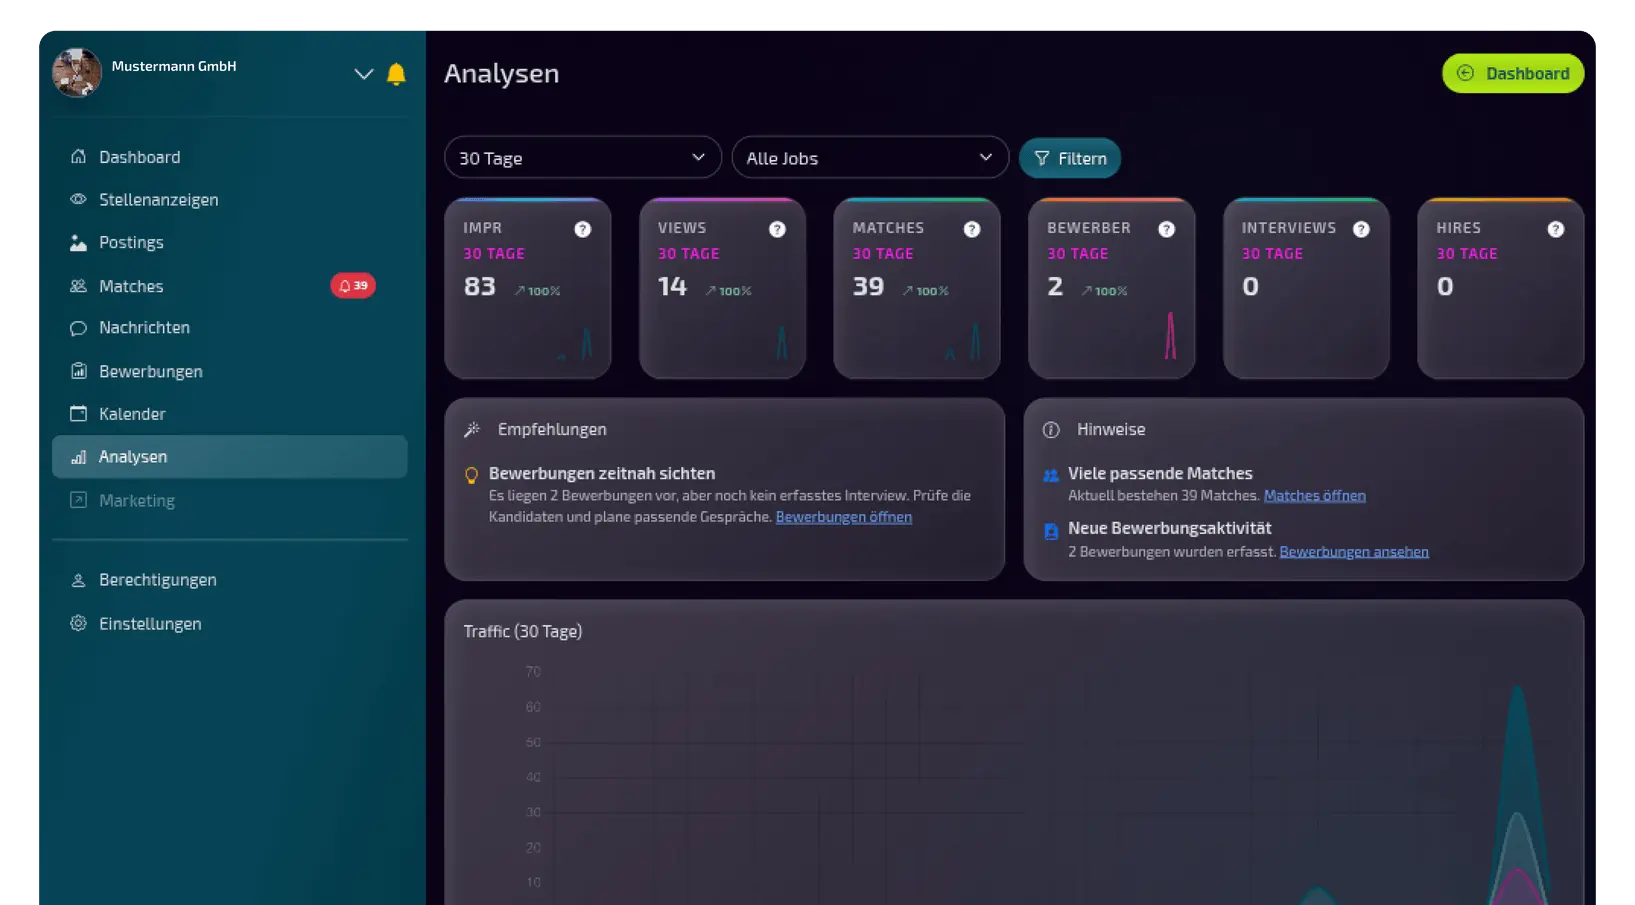1635x905 pixels.
Task: Click the IMPR value 83
Action: point(480,287)
